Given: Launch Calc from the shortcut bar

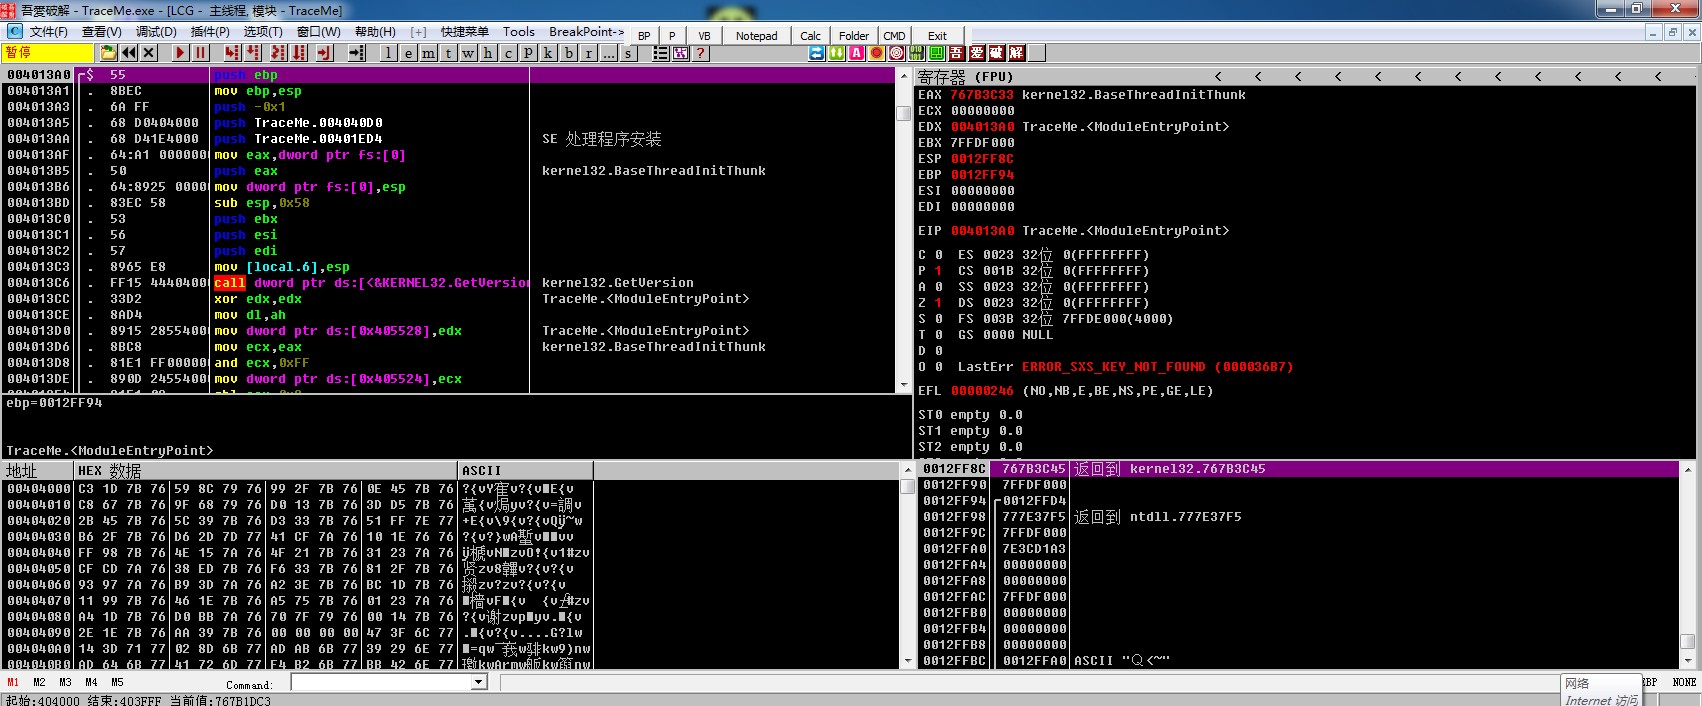Looking at the screenshot, I should pos(811,36).
